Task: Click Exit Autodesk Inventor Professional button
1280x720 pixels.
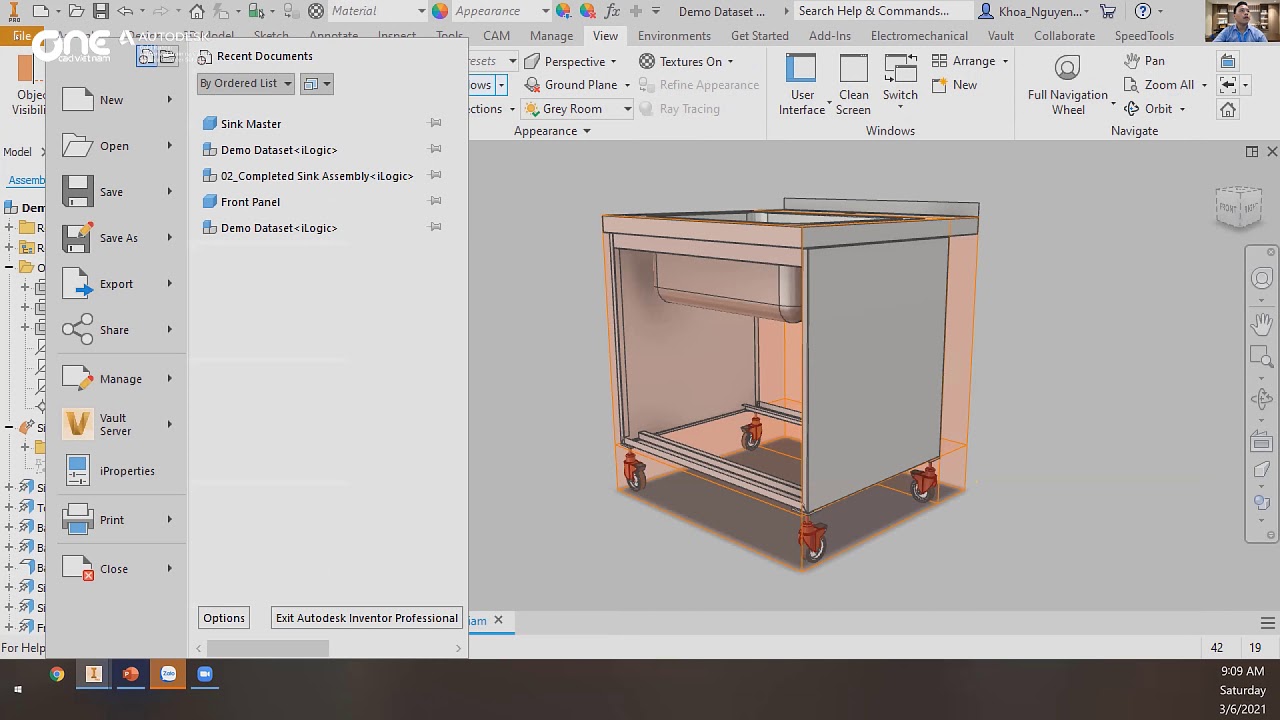Action: (x=367, y=618)
